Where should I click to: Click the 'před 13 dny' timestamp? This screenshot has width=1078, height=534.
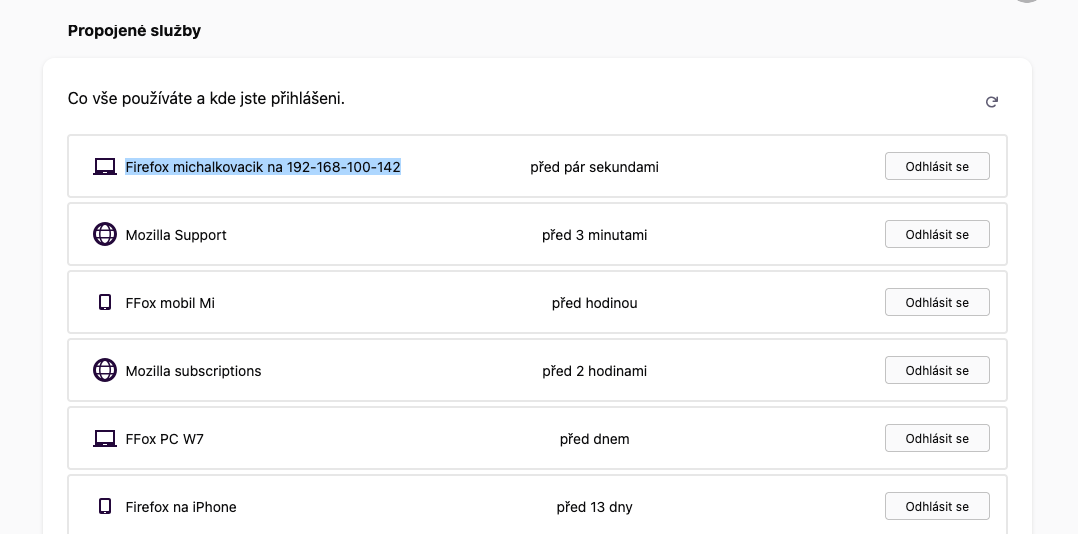pos(594,507)
